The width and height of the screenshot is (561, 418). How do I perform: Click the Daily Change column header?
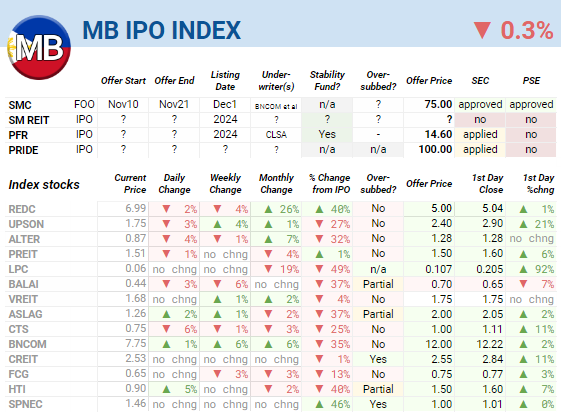(174, 184)
